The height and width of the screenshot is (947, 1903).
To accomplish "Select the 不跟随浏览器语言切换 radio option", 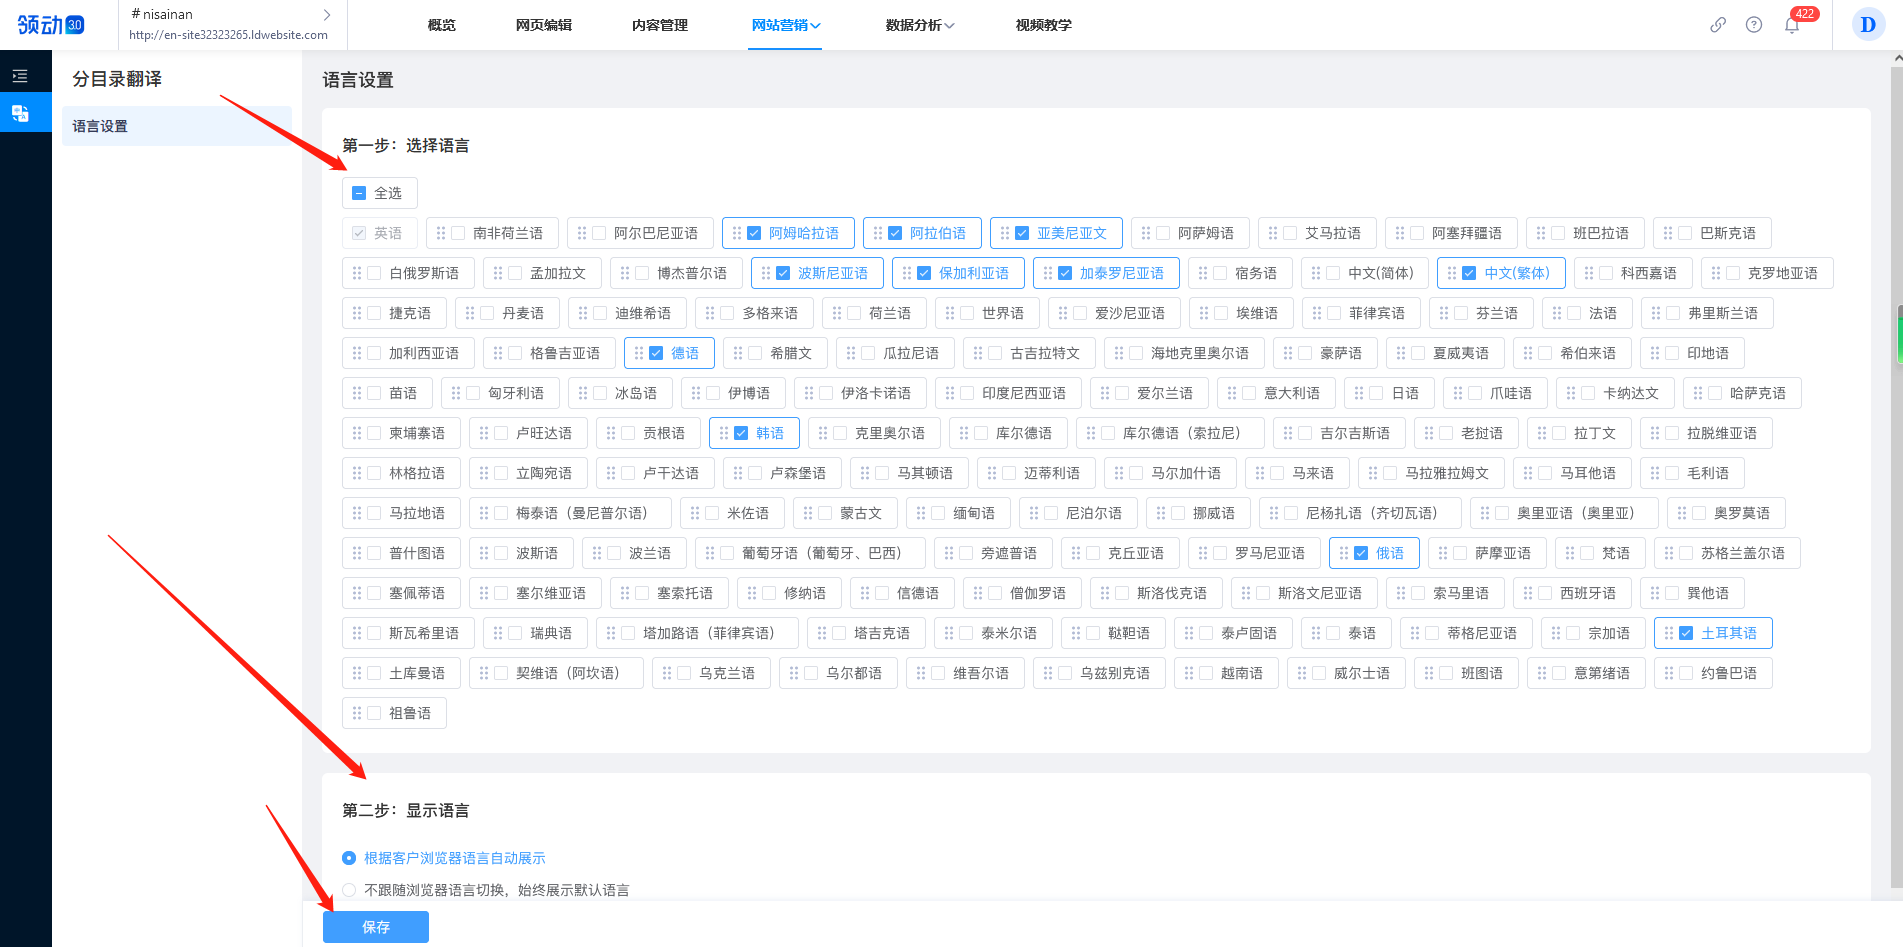I will click(x=348, y=889).
